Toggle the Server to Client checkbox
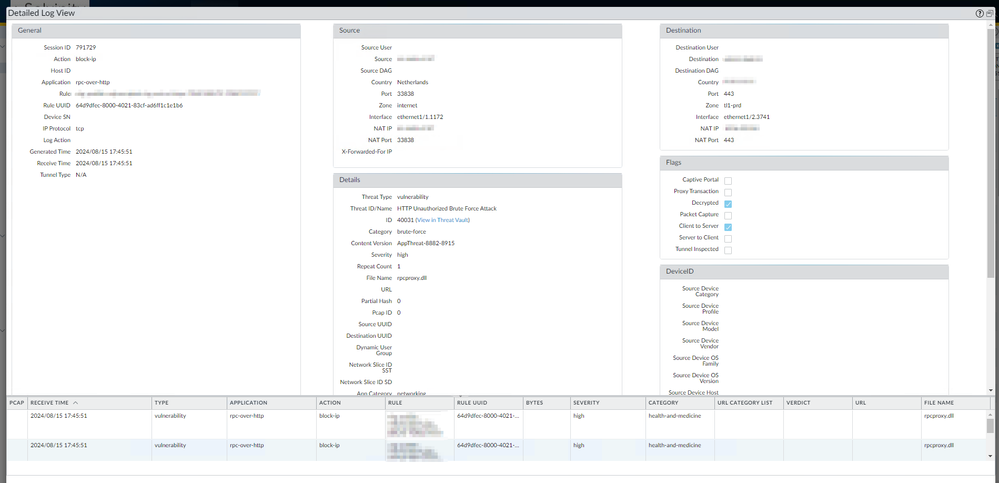Image resolution: width=999 pixels, height=483 pixels. (728, 238)
